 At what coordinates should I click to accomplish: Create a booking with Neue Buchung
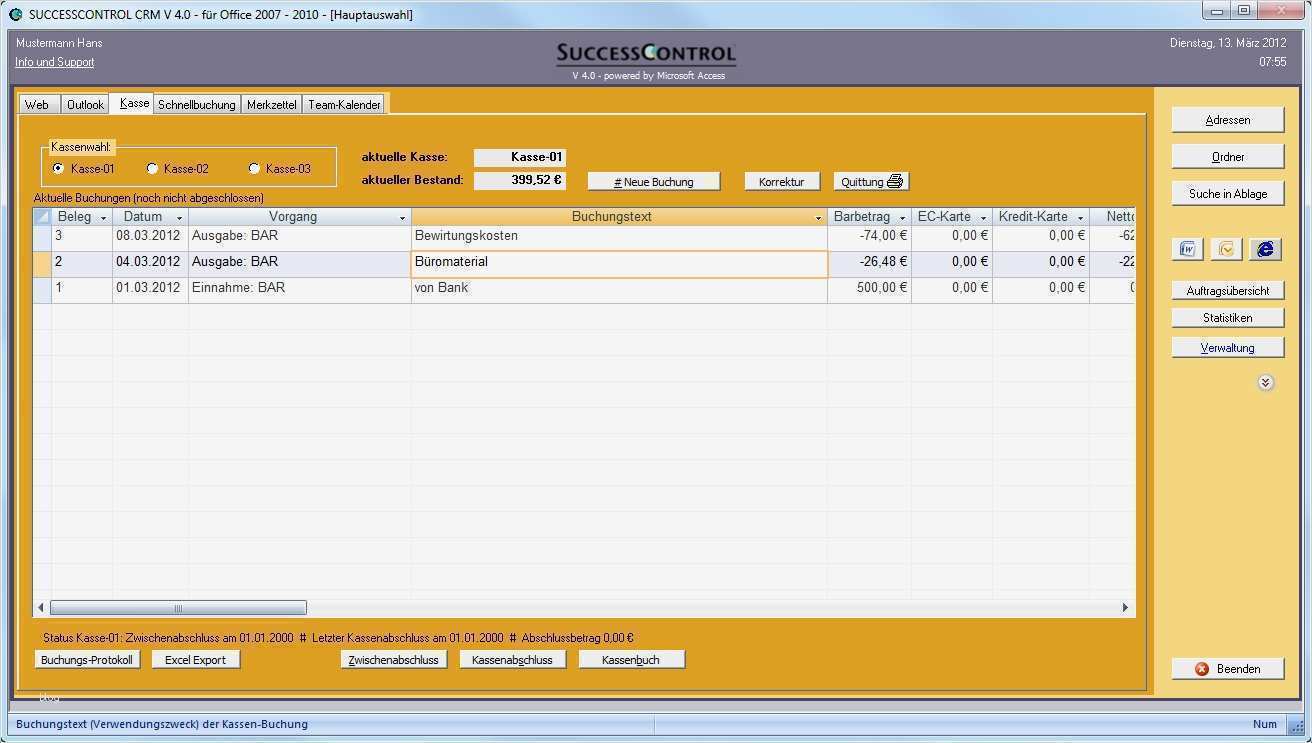[653, 181]
